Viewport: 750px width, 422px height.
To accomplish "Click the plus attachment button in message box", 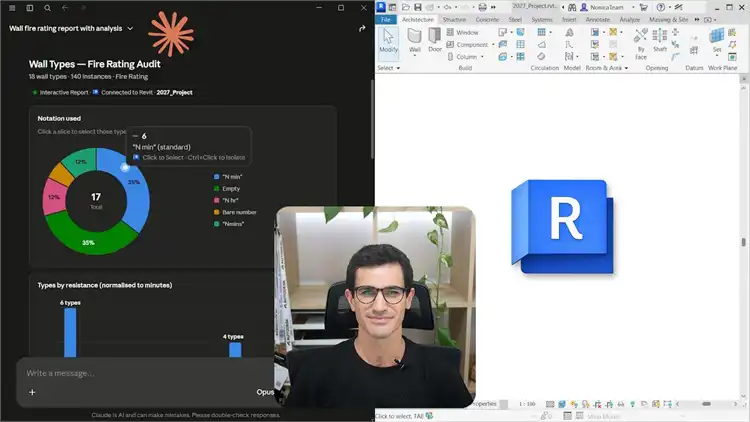I will [32, 392].
